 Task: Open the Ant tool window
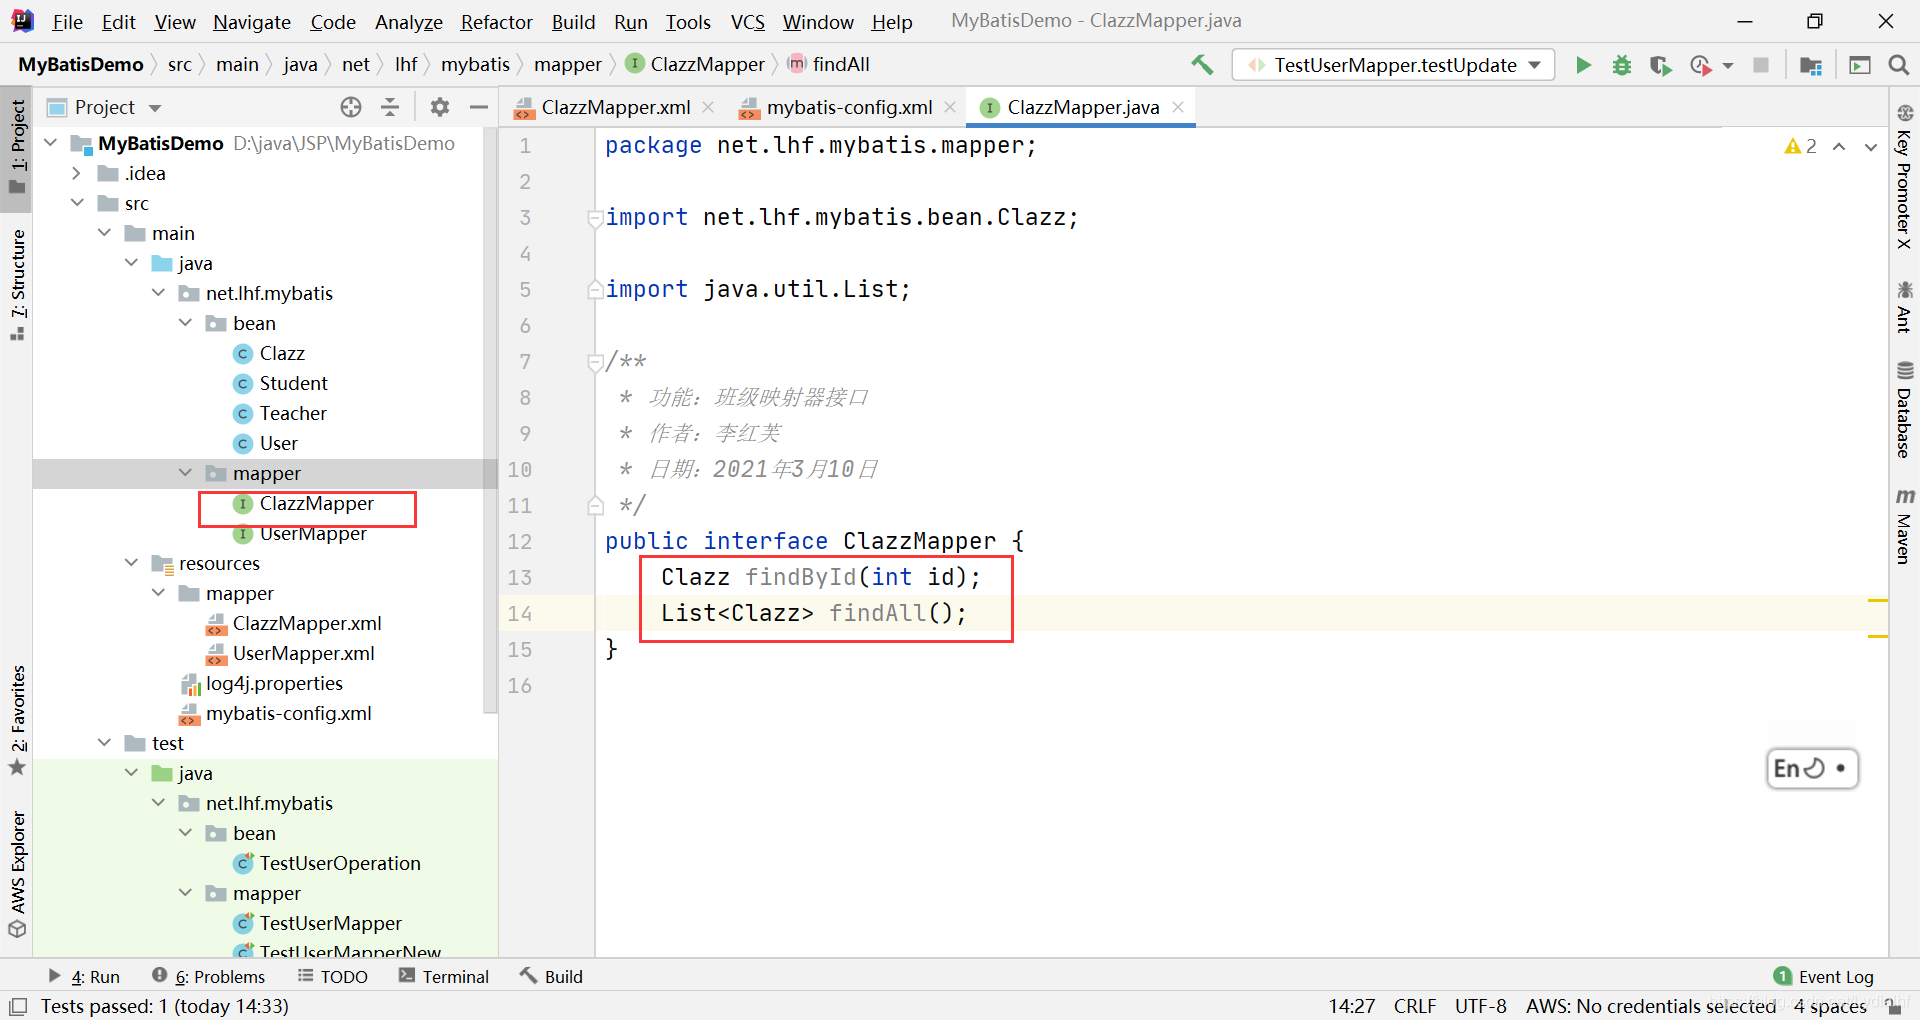(1904, 306)
